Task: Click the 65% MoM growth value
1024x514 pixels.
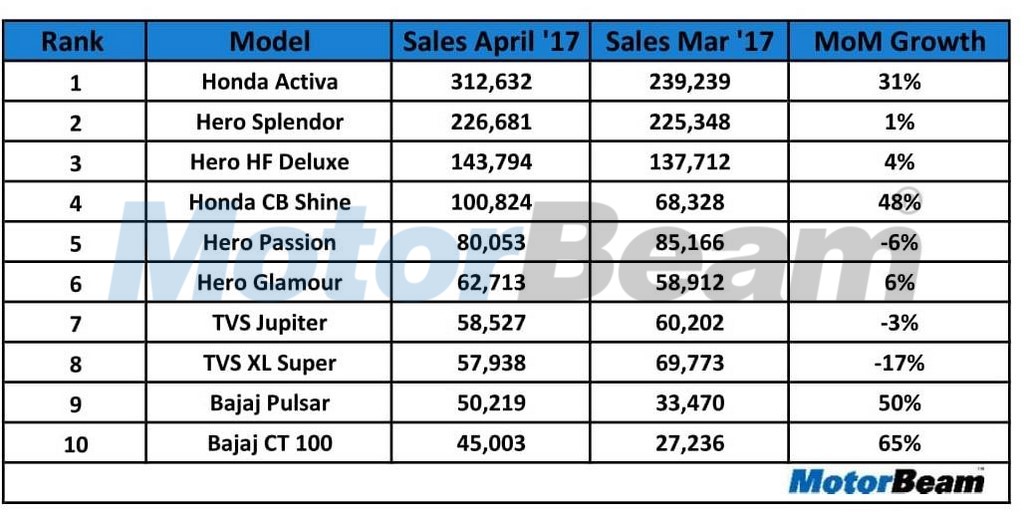Action: (x=899, y=443)
